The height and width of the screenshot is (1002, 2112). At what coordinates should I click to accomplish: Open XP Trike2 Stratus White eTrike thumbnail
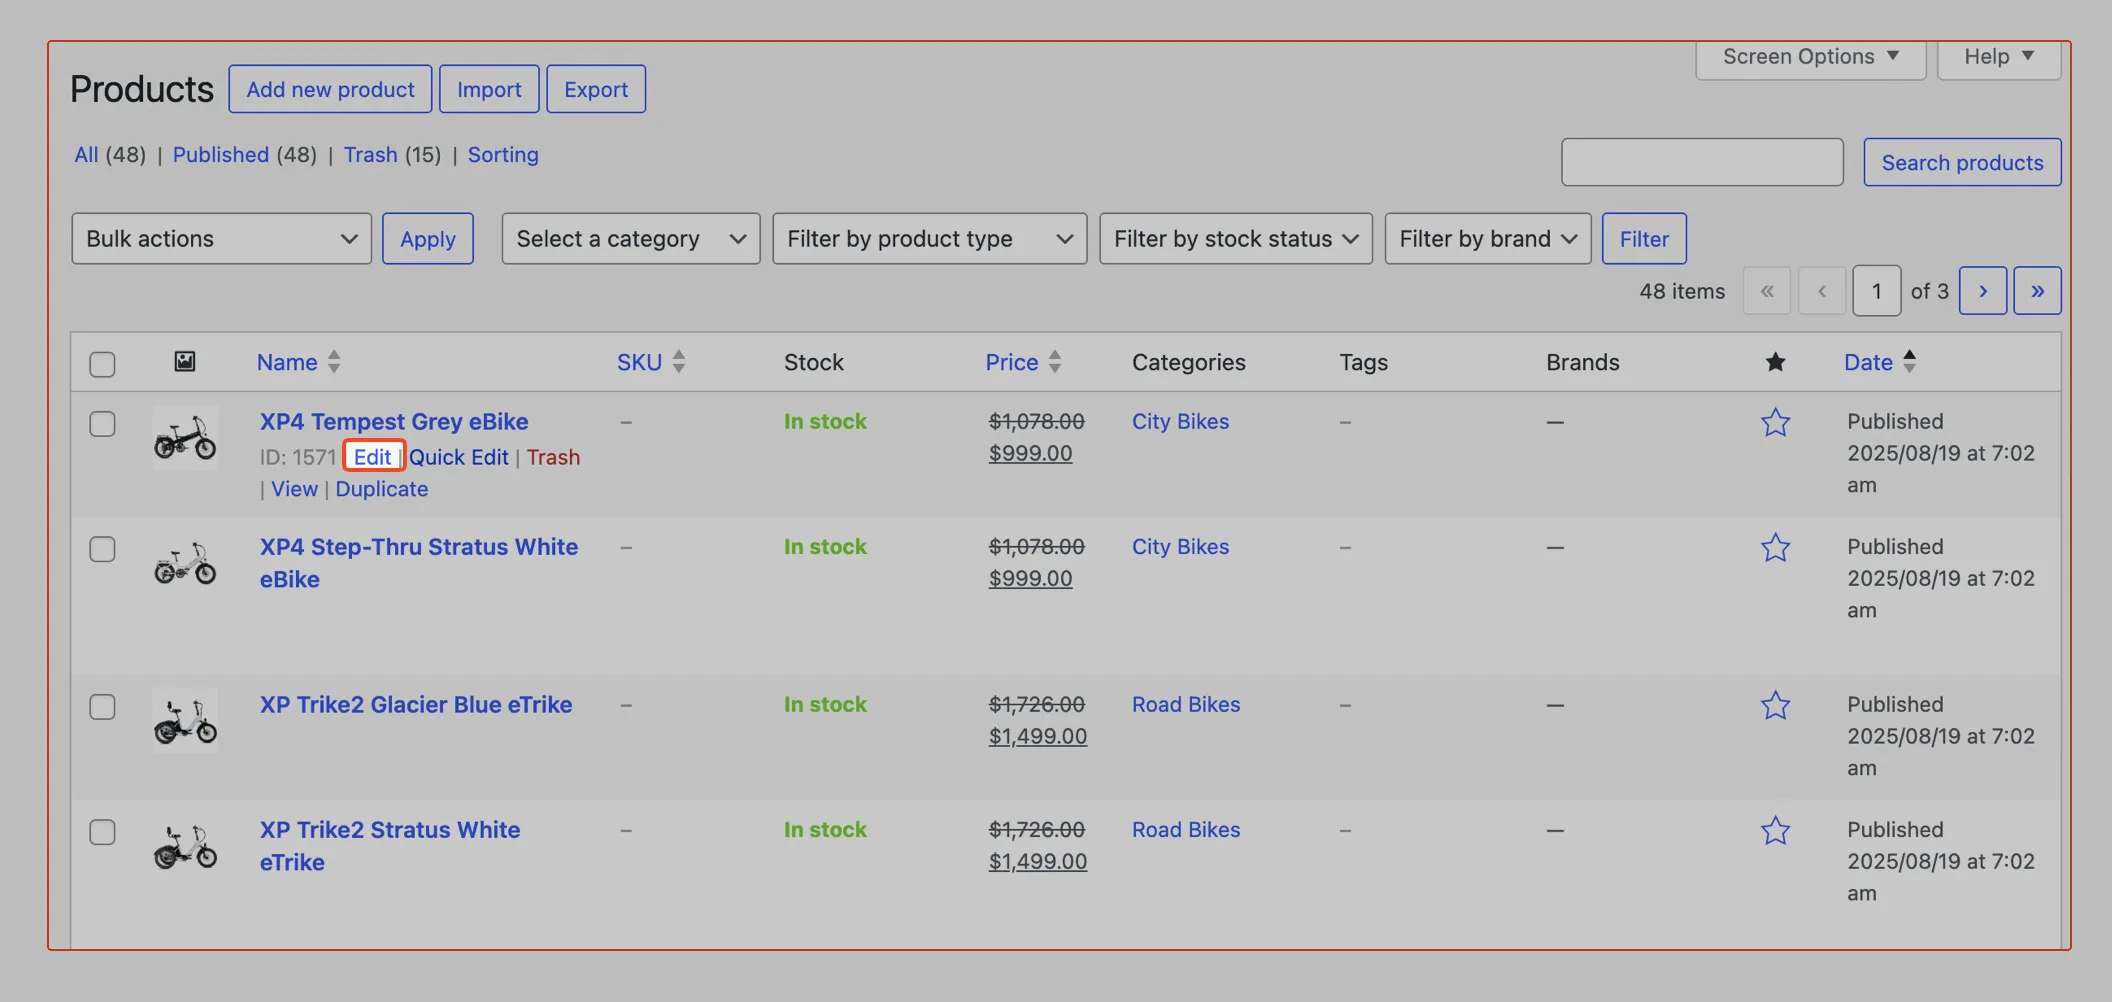click(185, 846)
